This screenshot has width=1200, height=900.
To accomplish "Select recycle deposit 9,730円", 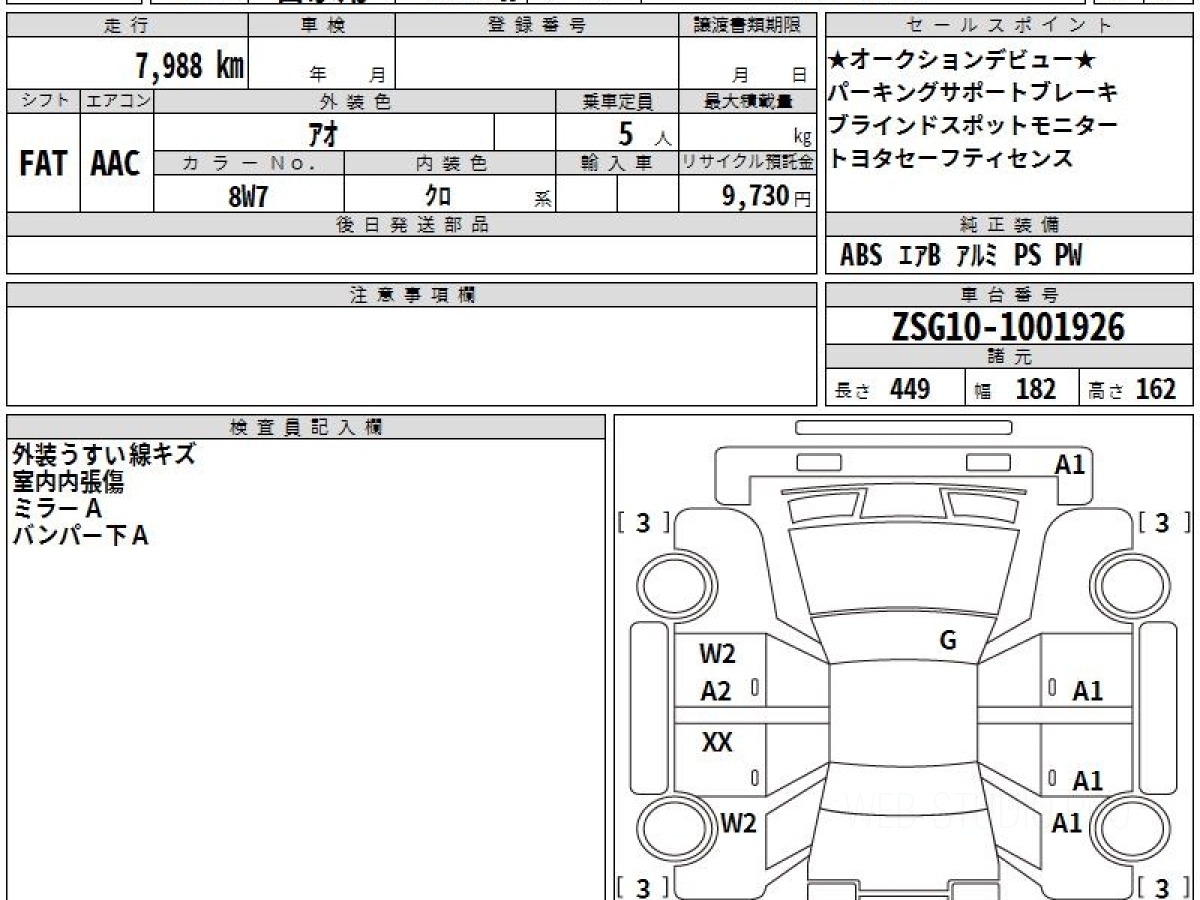I will click(x=766, y=196).
